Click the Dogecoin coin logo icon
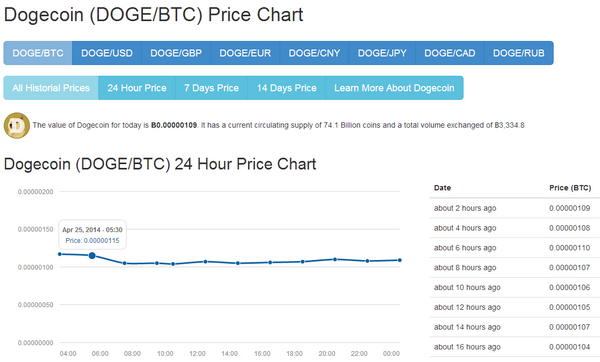Image resolution: width=600 pixels, height=362 pixels. [17, 125]
